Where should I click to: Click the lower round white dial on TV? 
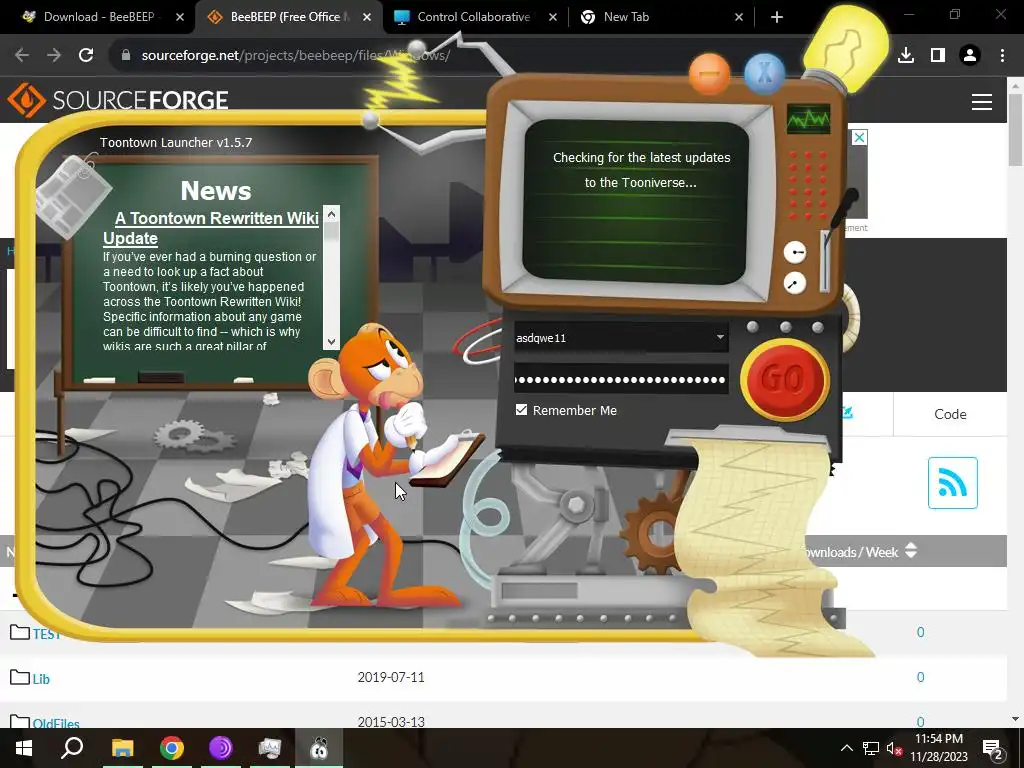(x=794, y=283)
